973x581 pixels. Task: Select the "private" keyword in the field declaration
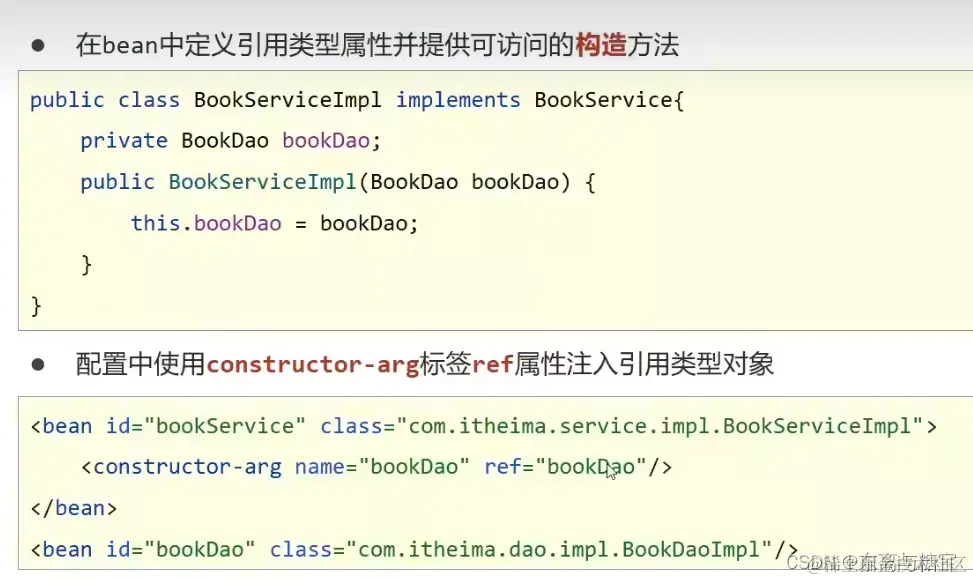(x=124, y=141)
